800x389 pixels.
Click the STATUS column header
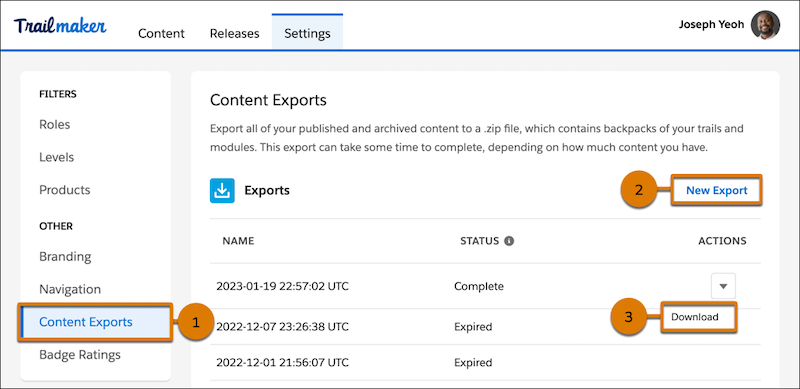coord(480,241)
